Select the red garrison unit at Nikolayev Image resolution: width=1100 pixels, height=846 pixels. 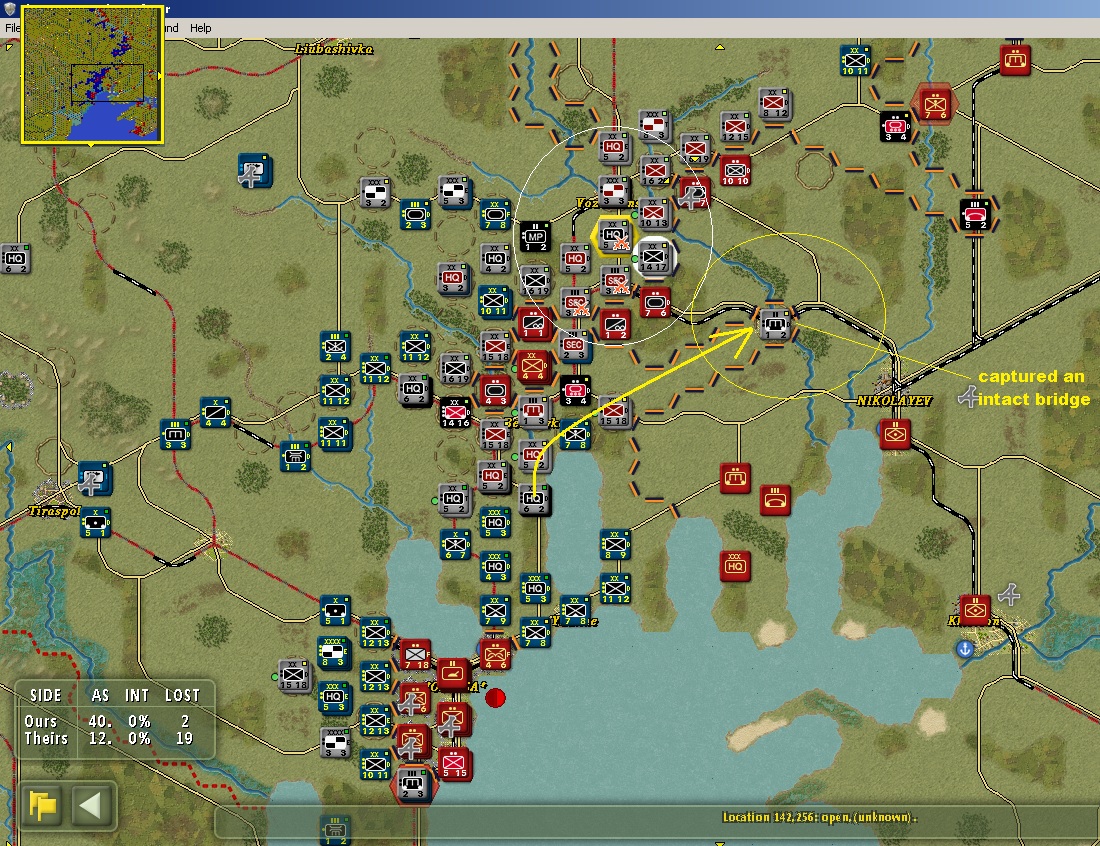(x=895, y=435)
